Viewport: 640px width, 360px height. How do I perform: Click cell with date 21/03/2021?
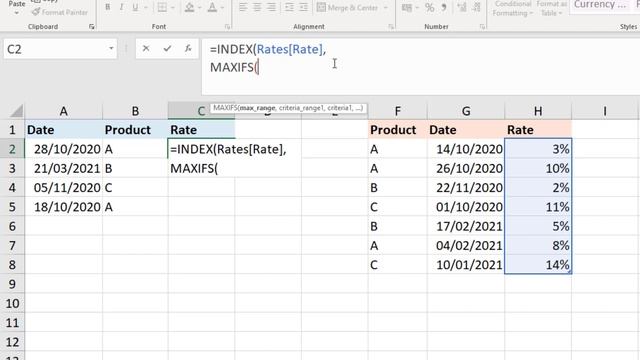(x=64, y=168)
